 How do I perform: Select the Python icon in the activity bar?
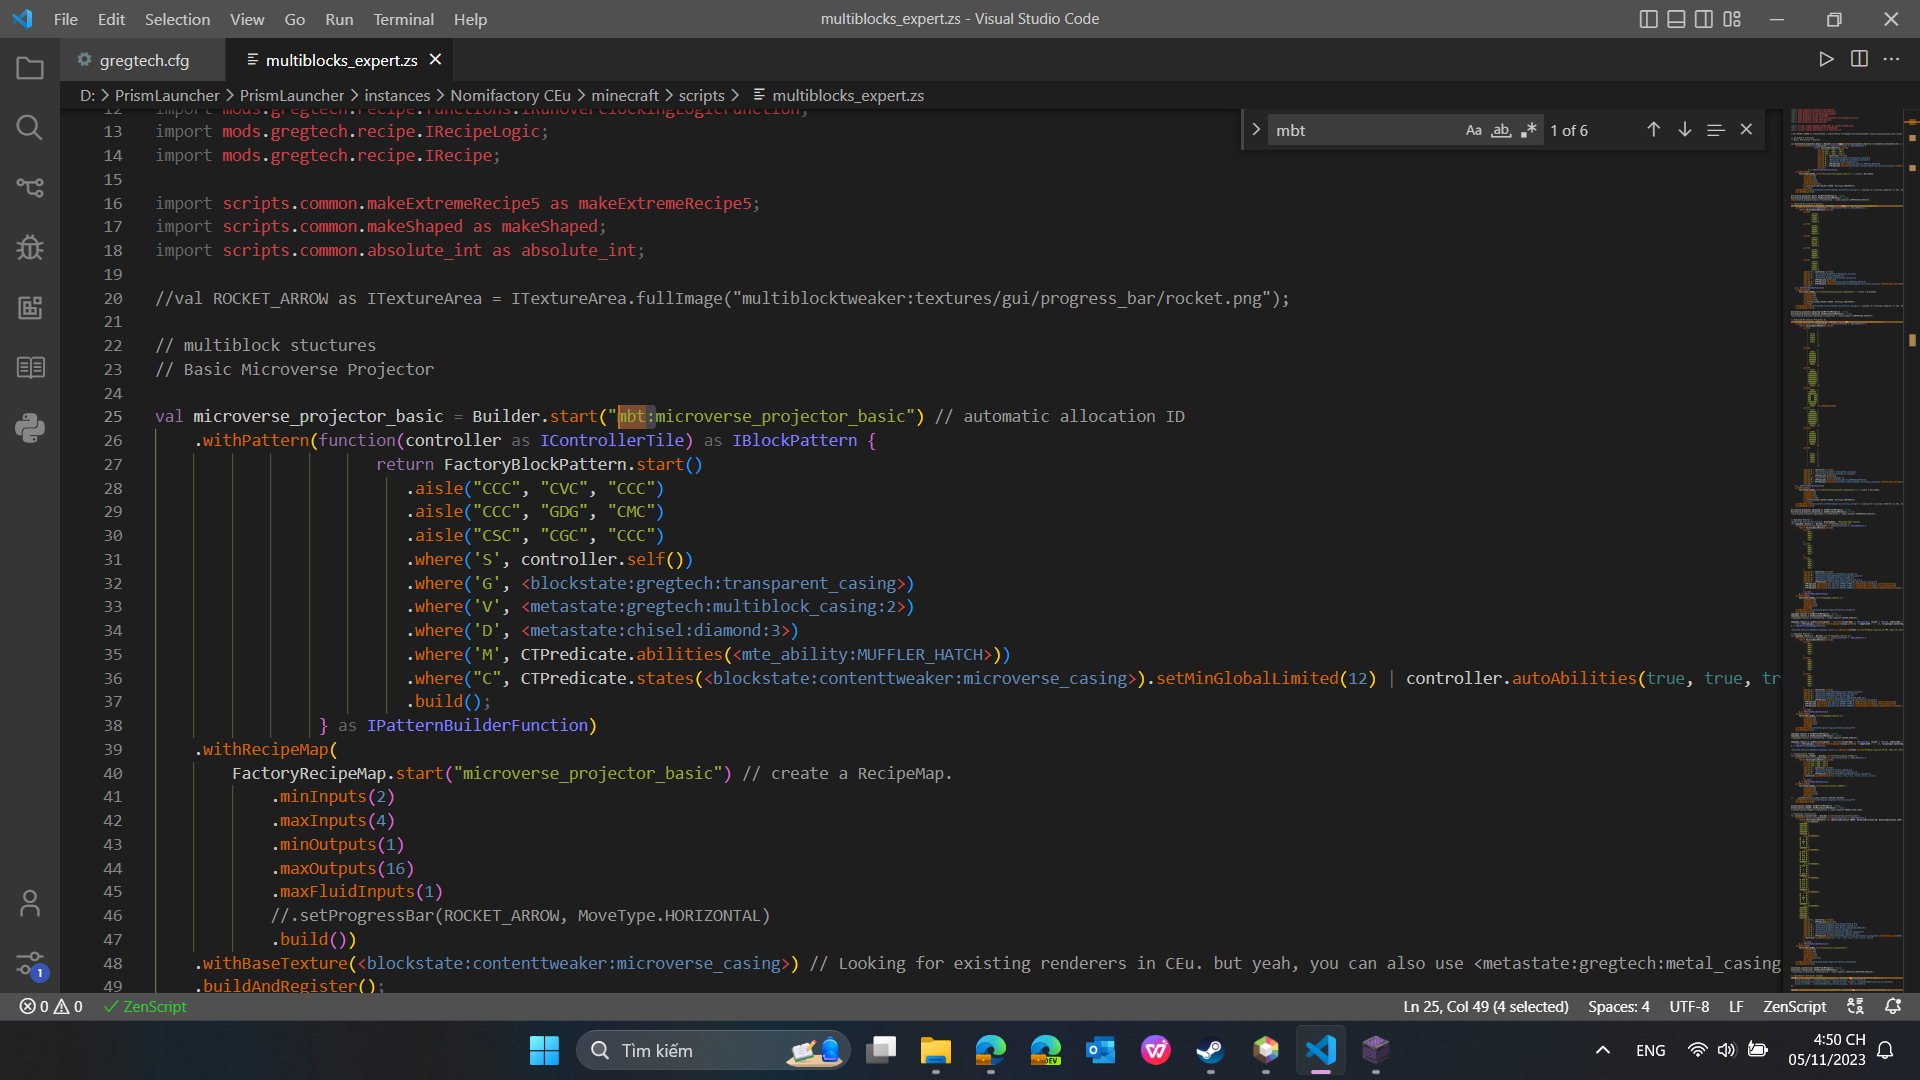tap(29, 428)
